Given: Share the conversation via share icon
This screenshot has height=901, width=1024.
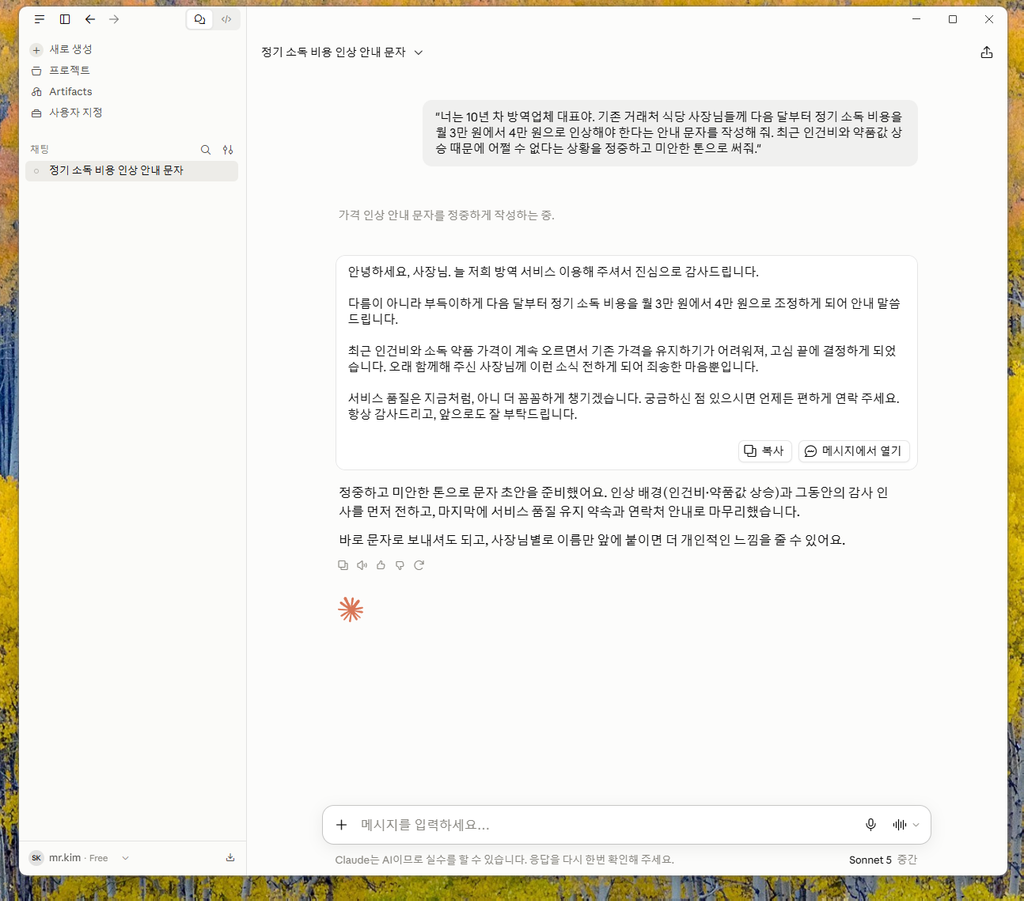Looking at the screenshot, I should pyautogui.click(x=986, y=52).
